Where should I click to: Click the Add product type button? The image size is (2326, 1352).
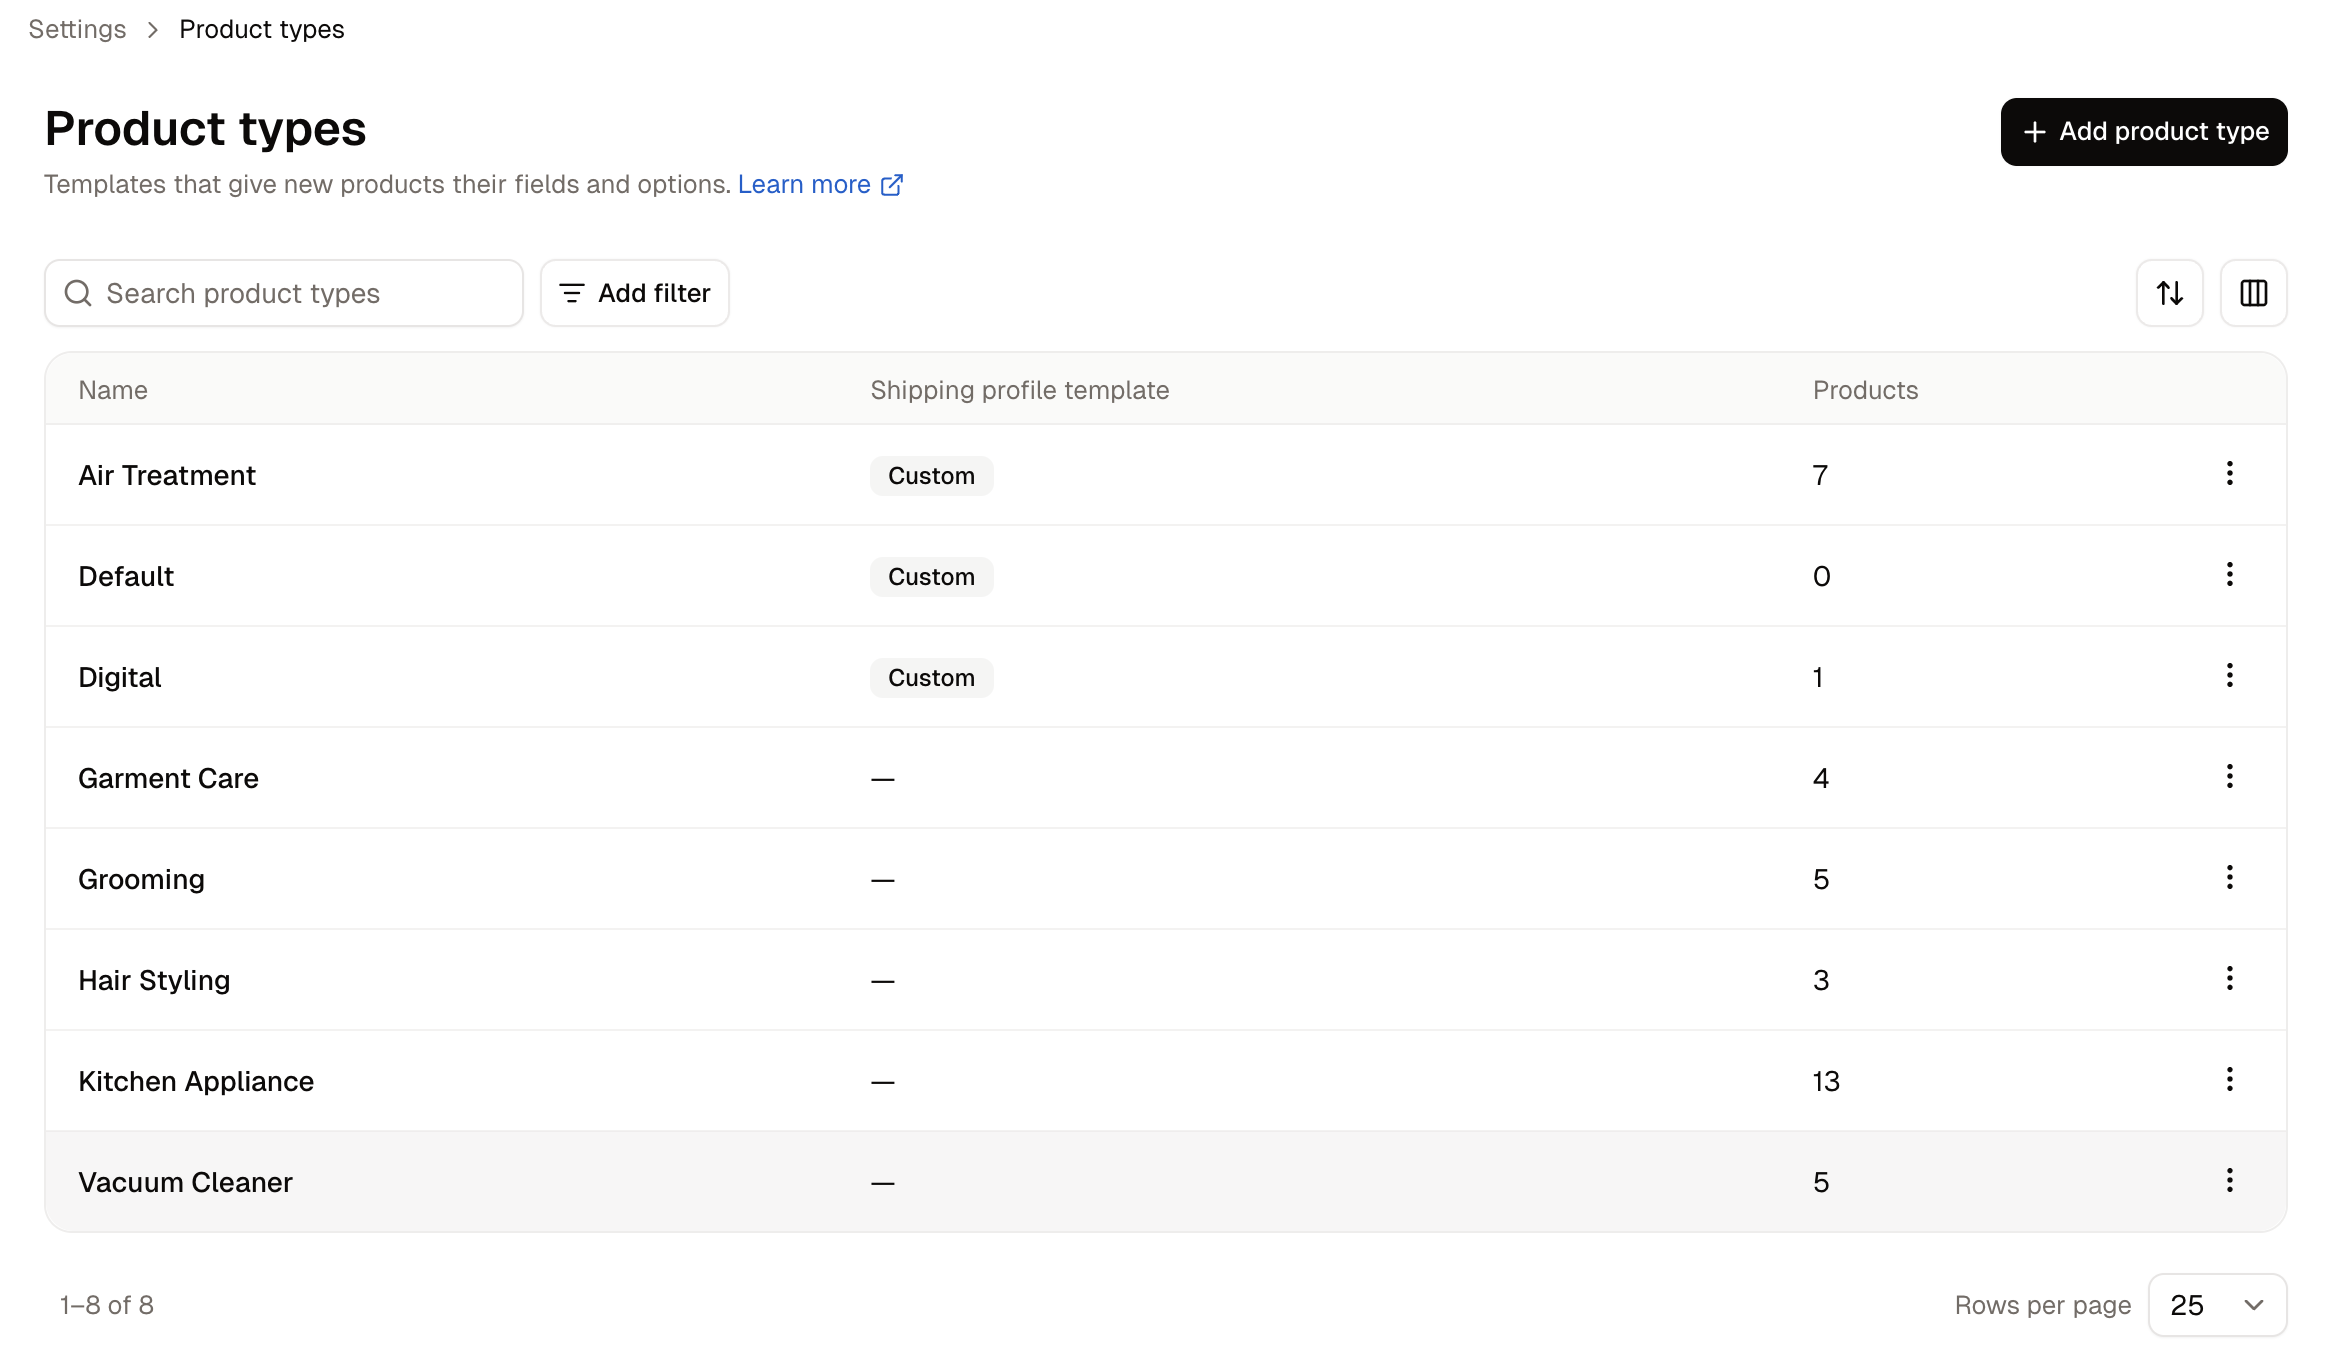coord(2143,132)
